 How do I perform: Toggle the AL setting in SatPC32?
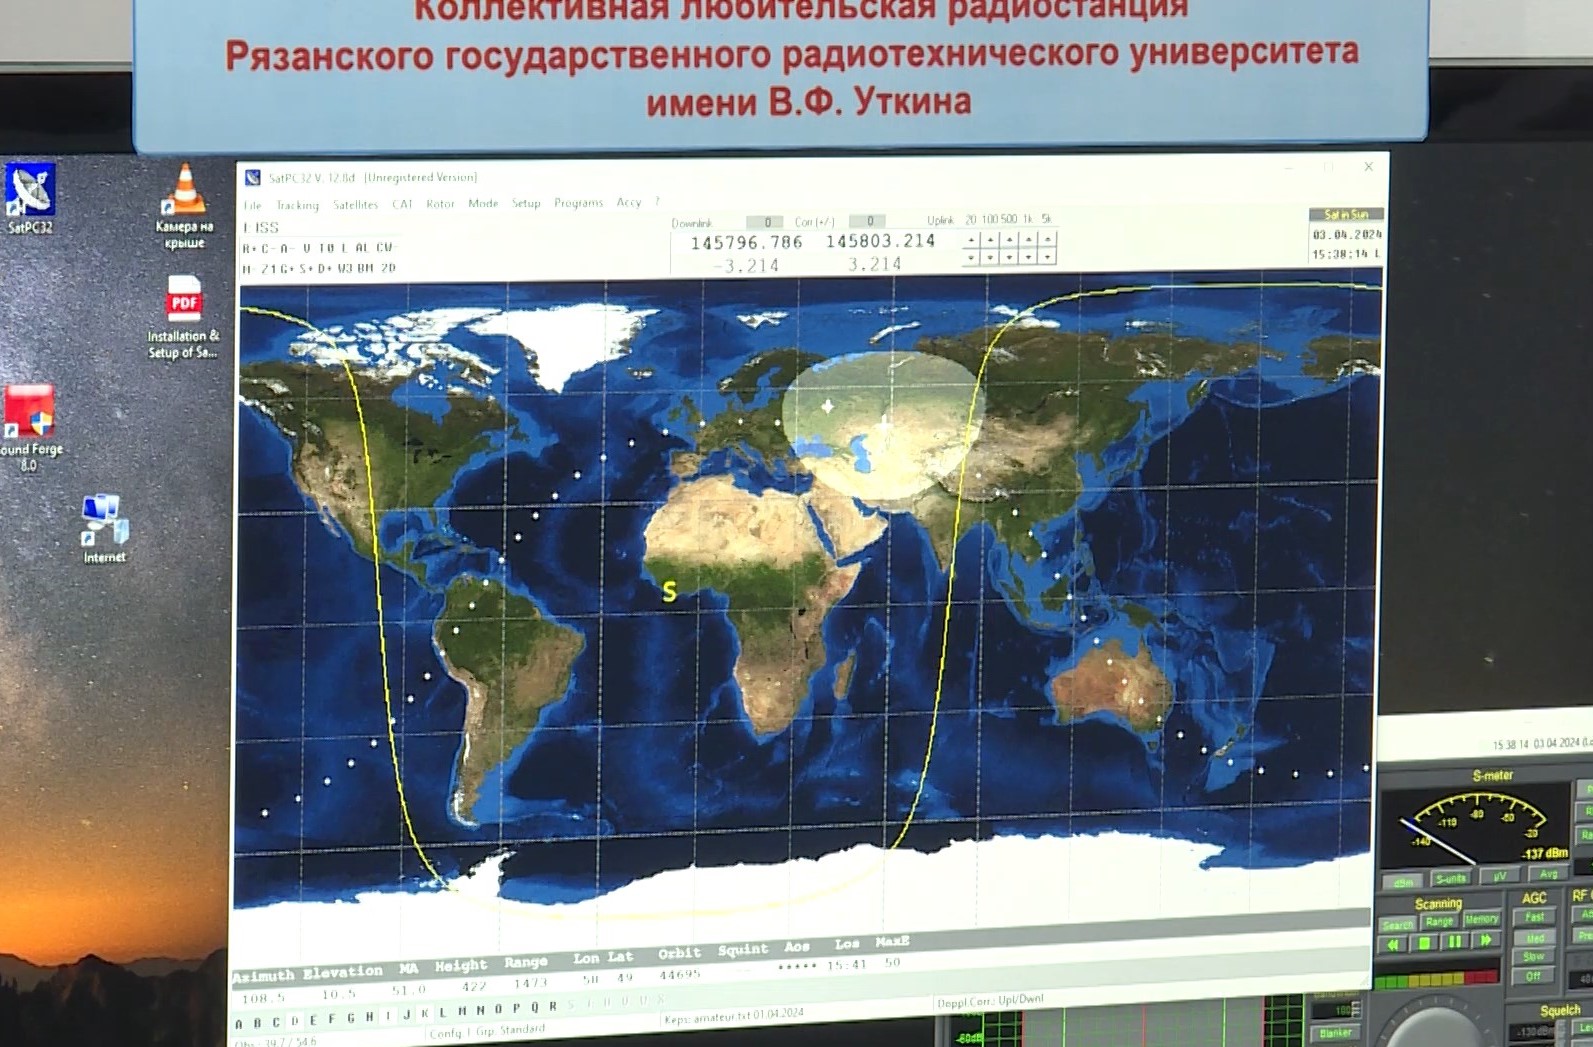(x=362, y=247)
